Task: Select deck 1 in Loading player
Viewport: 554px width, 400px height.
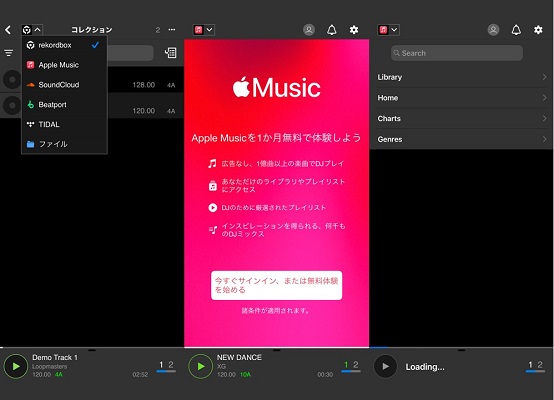Action: (530, 365)
